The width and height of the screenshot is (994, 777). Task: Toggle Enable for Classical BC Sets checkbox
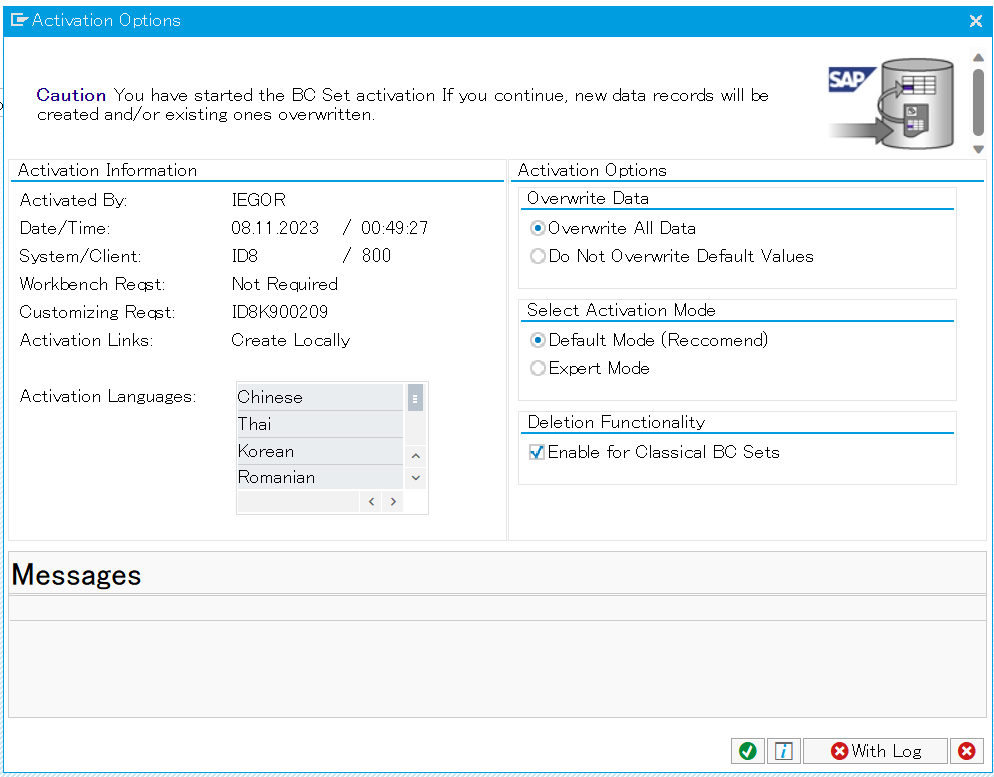coord(537,452)
